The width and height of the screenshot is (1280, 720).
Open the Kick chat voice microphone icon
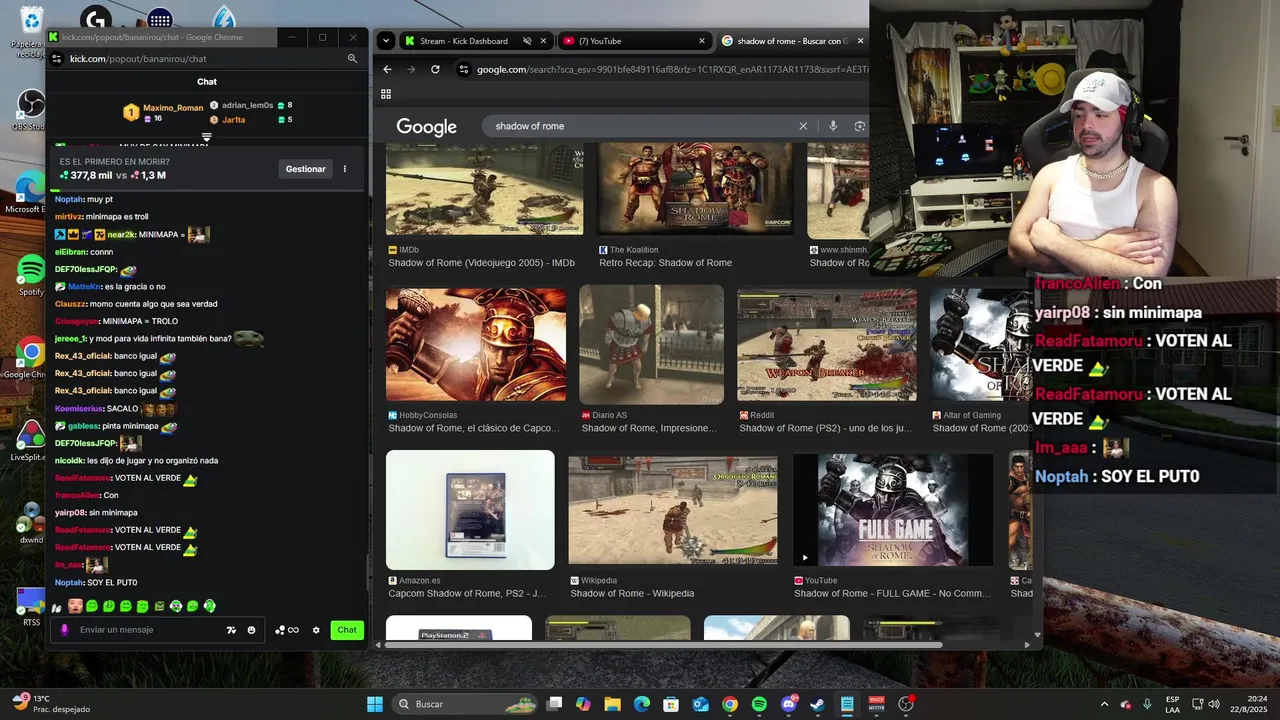(65, 630)
